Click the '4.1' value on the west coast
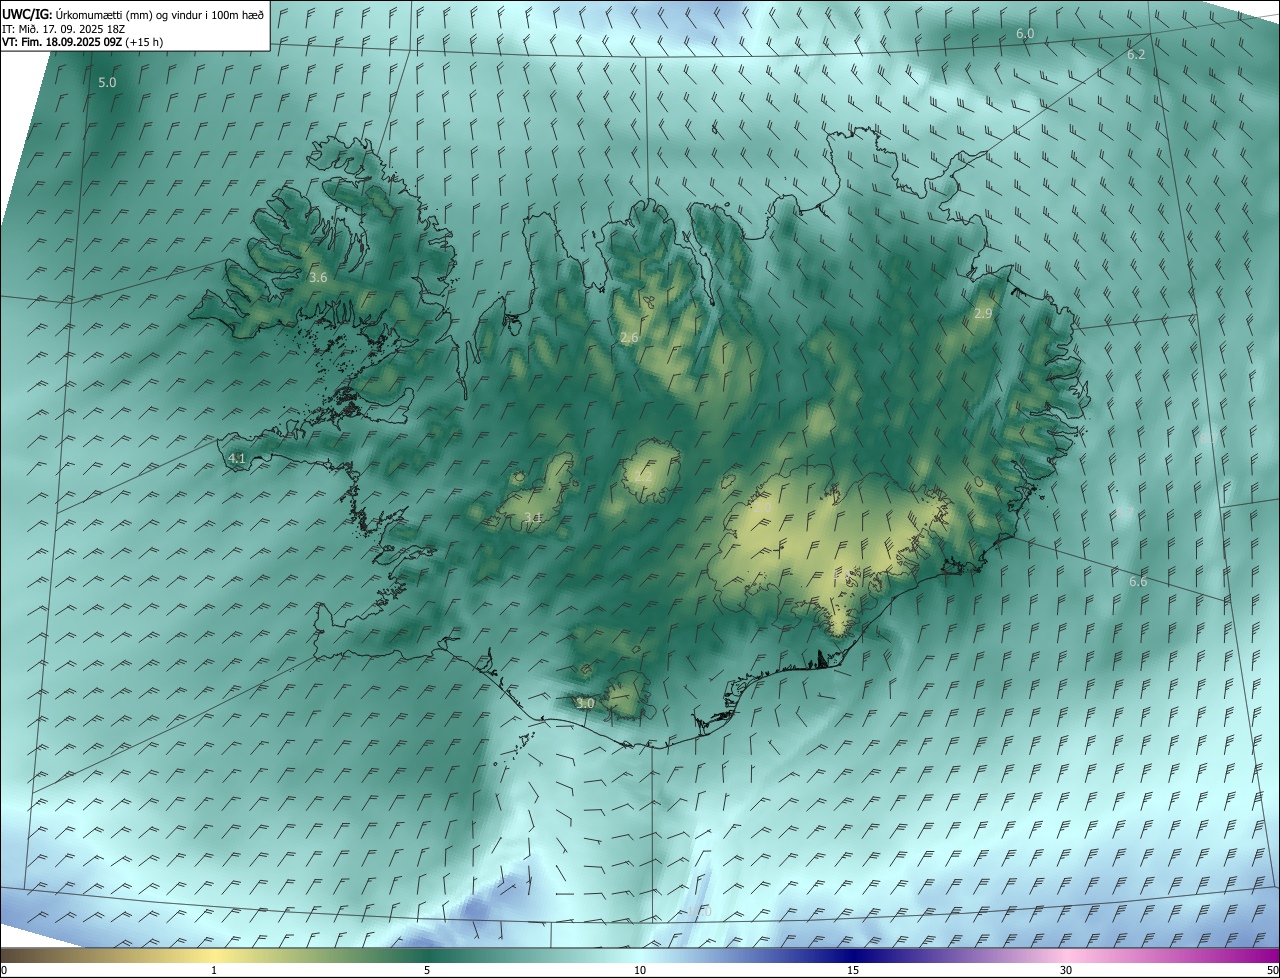The image size is (1280, 978). click(x=237, y=459)
